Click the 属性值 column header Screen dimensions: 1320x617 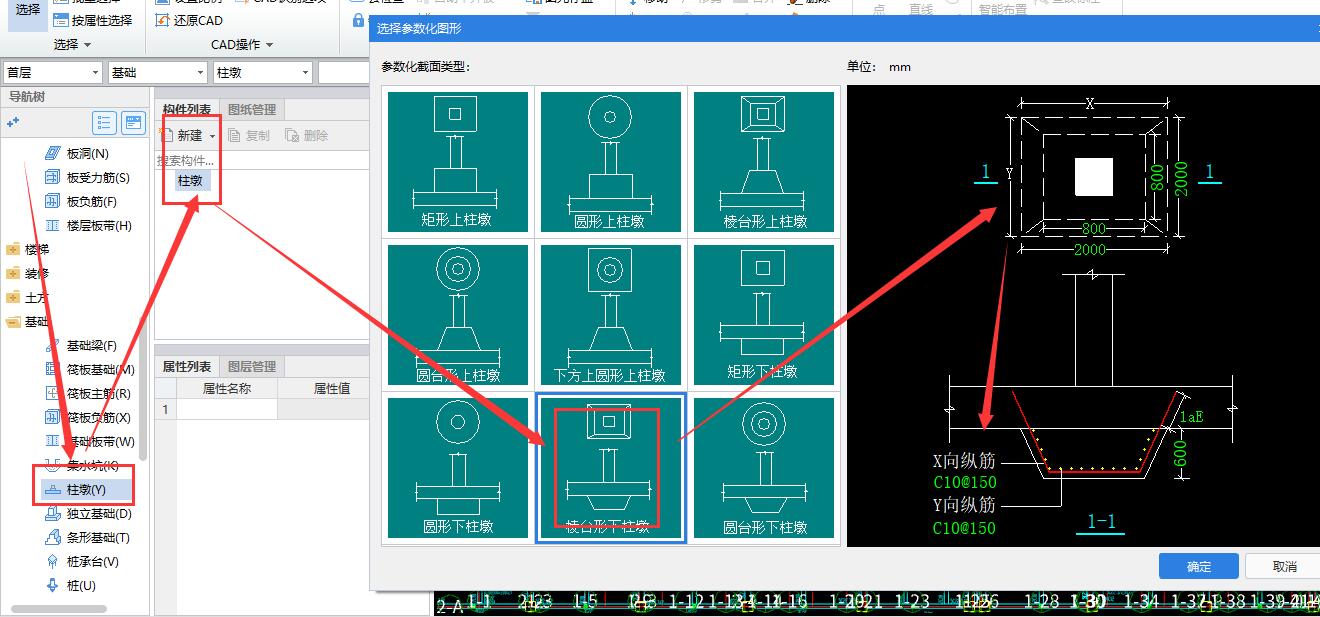331,388
